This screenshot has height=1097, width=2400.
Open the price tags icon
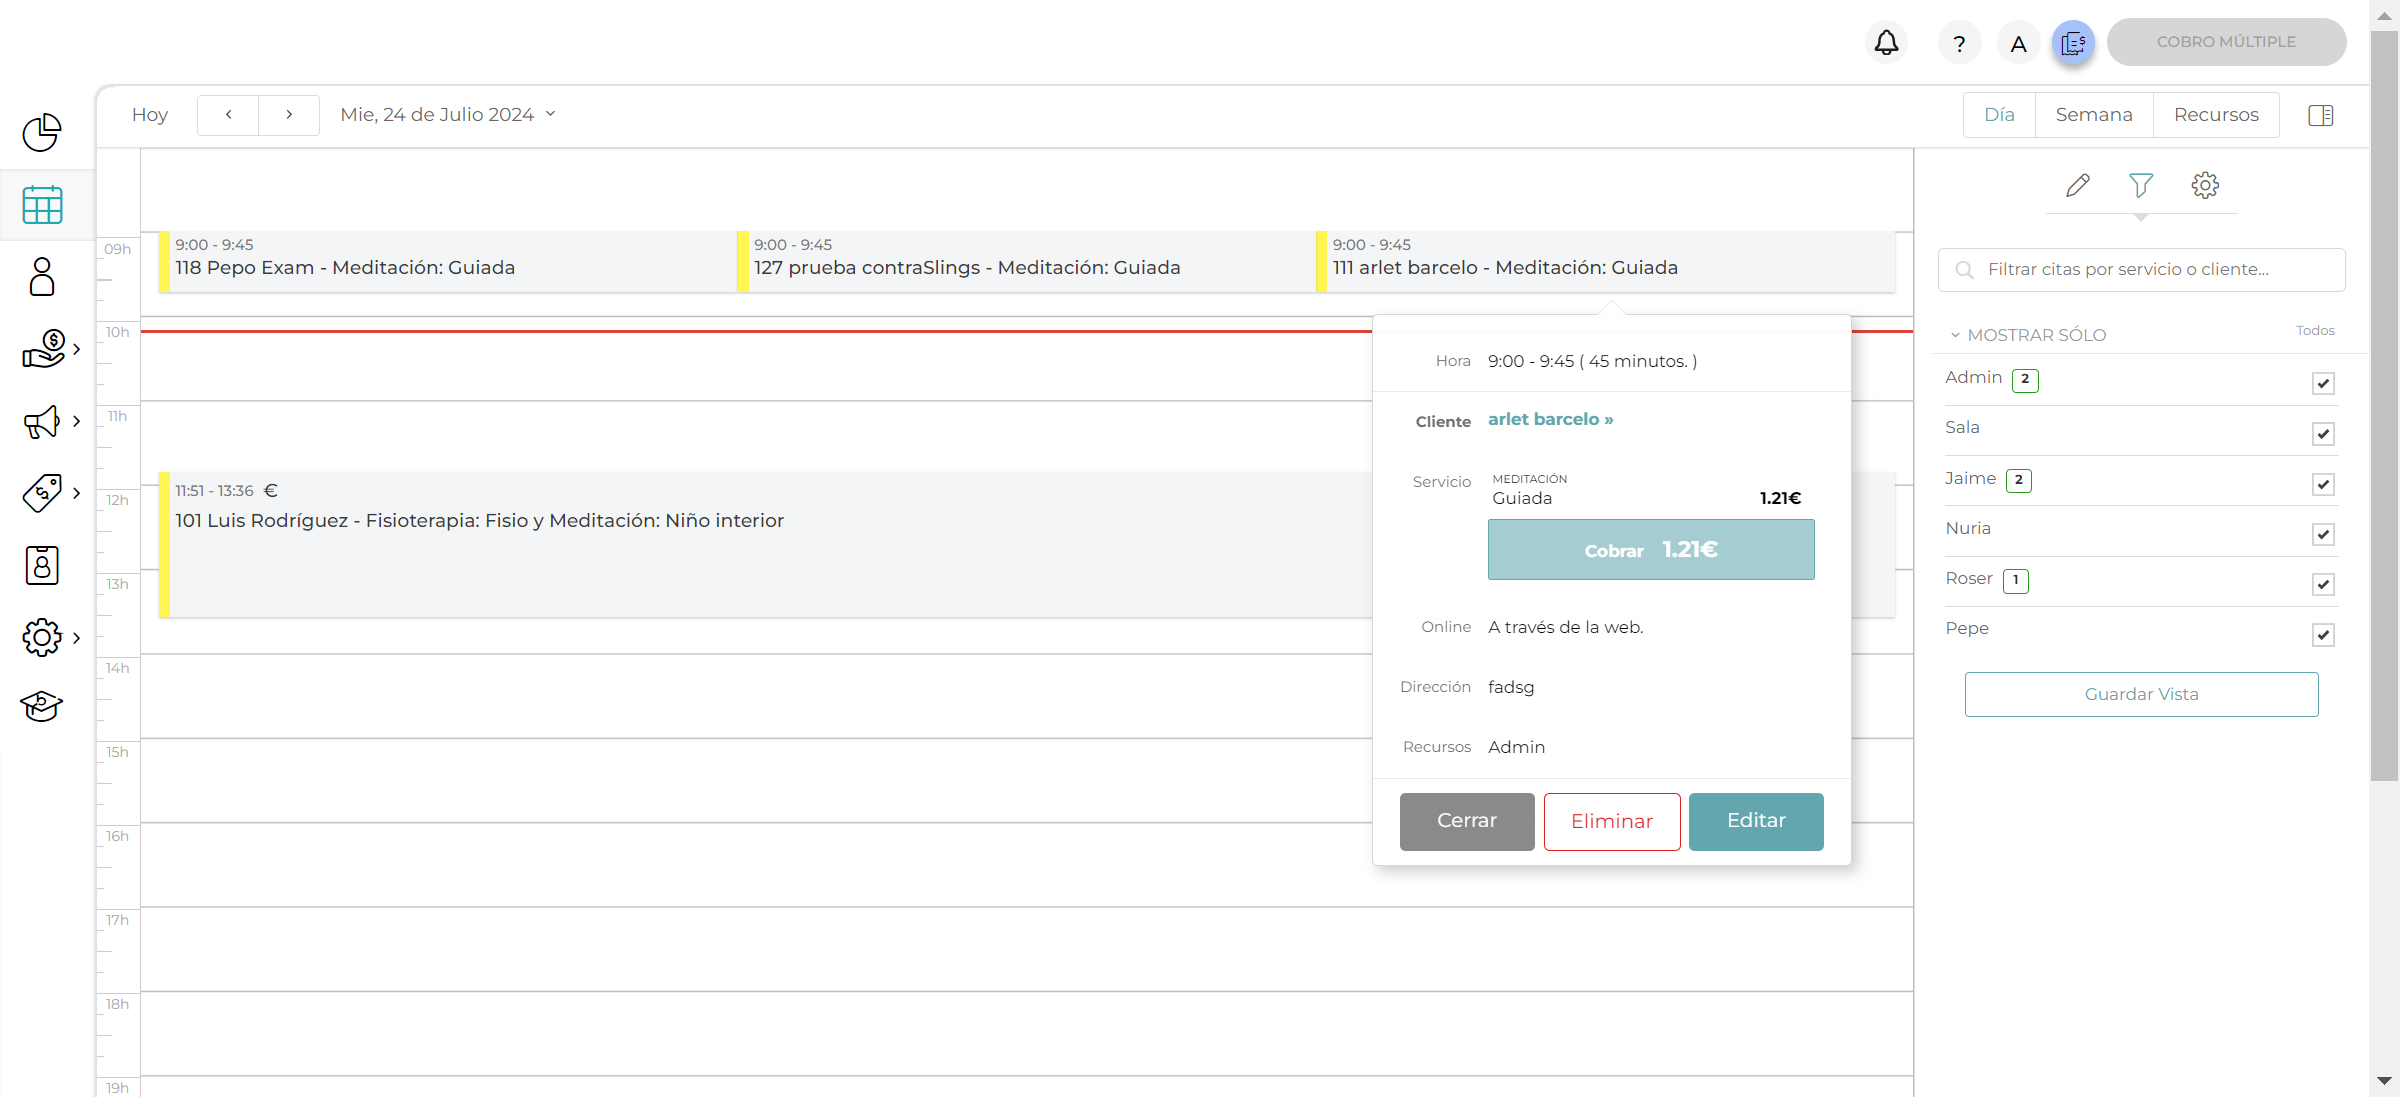pyautogui.click(x=42, y=493)
